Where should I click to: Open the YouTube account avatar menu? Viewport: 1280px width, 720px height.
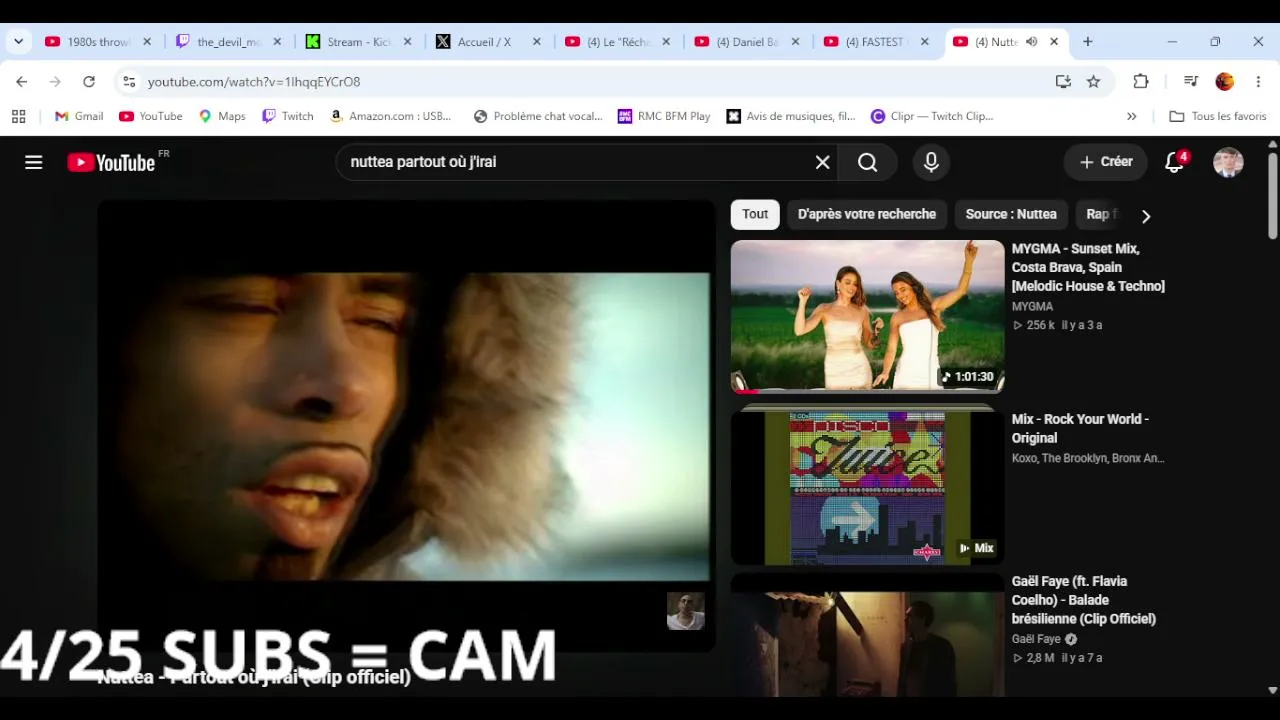click(1228, 162)
